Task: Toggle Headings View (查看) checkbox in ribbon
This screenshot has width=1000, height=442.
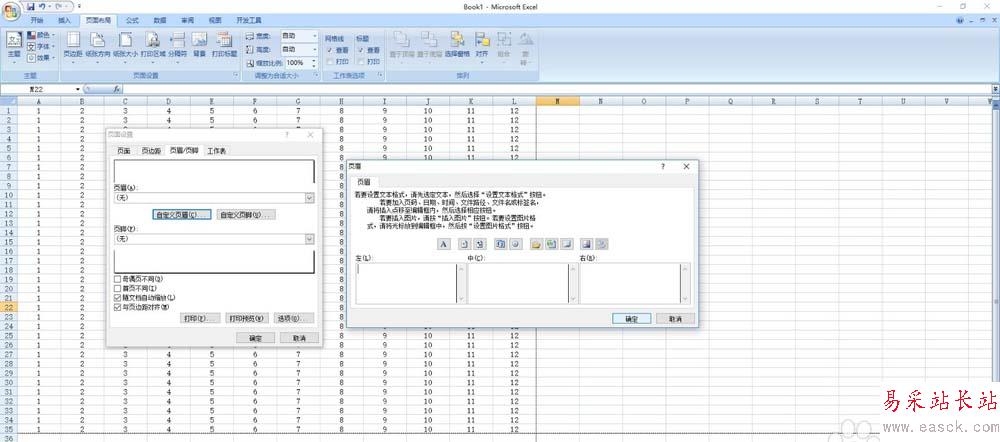Action: click(x=360, y=50)
